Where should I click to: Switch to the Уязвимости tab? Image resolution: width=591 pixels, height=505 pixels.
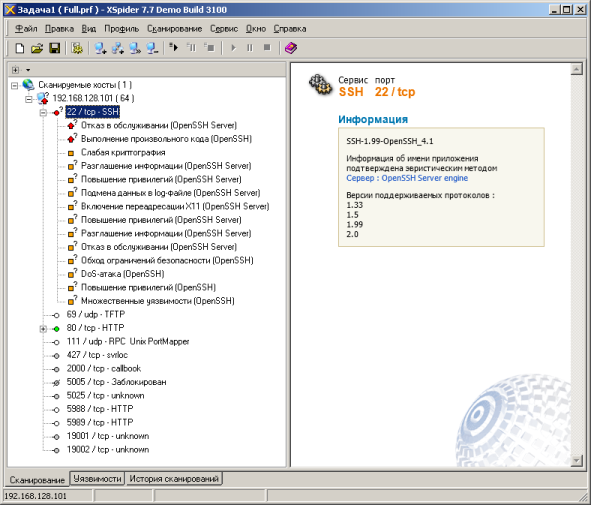pyautogui.click(x=97, y=479)
